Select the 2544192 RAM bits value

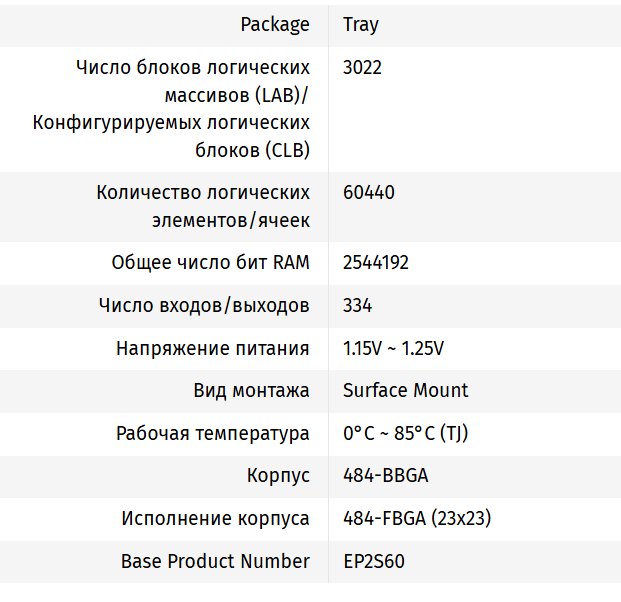click(376, 263)
